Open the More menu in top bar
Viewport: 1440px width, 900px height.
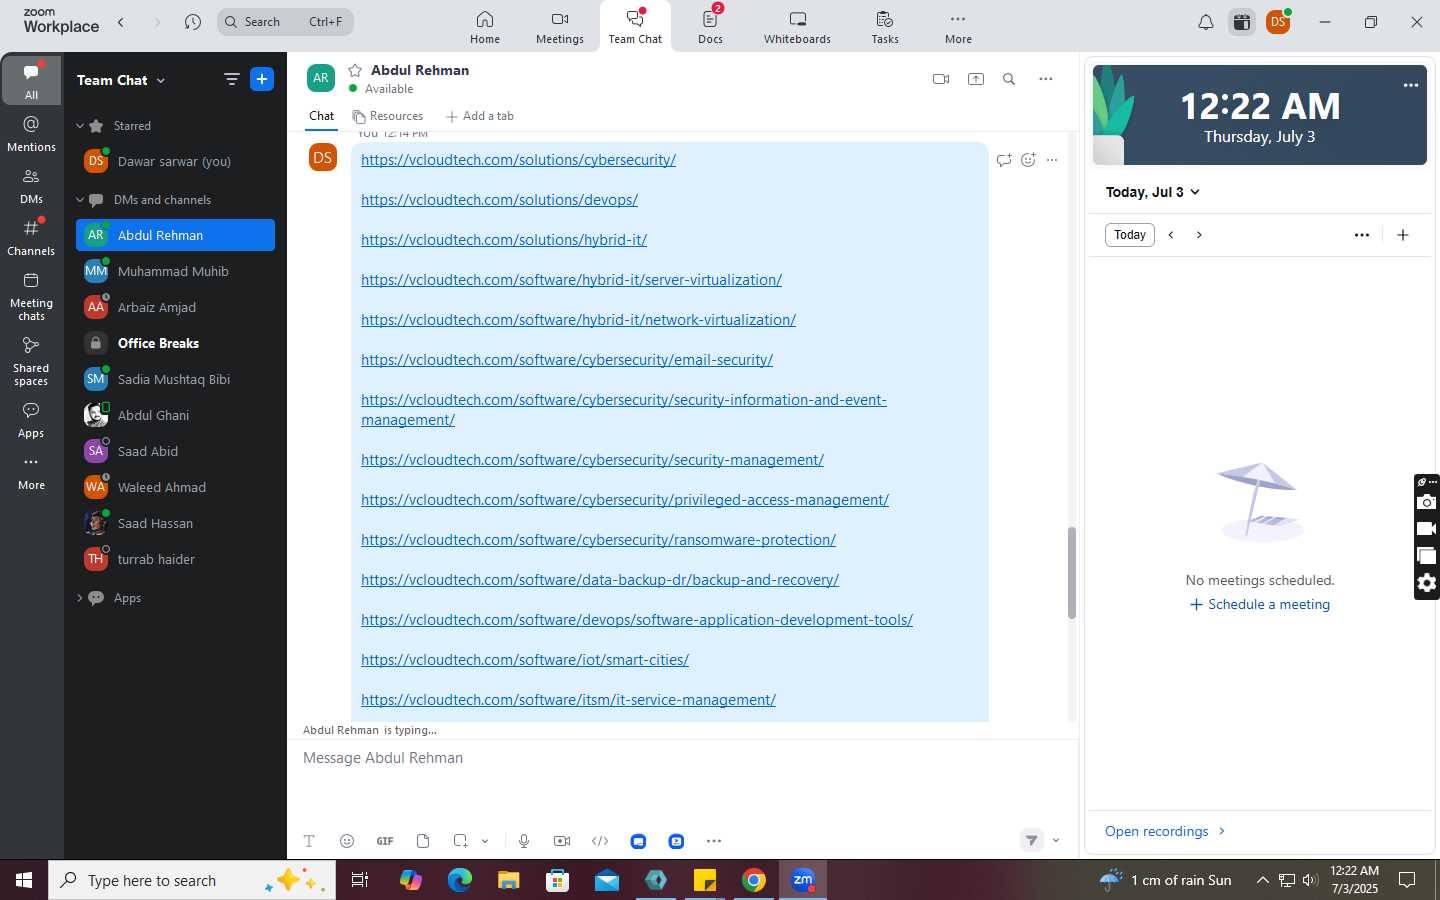point(958,27)
